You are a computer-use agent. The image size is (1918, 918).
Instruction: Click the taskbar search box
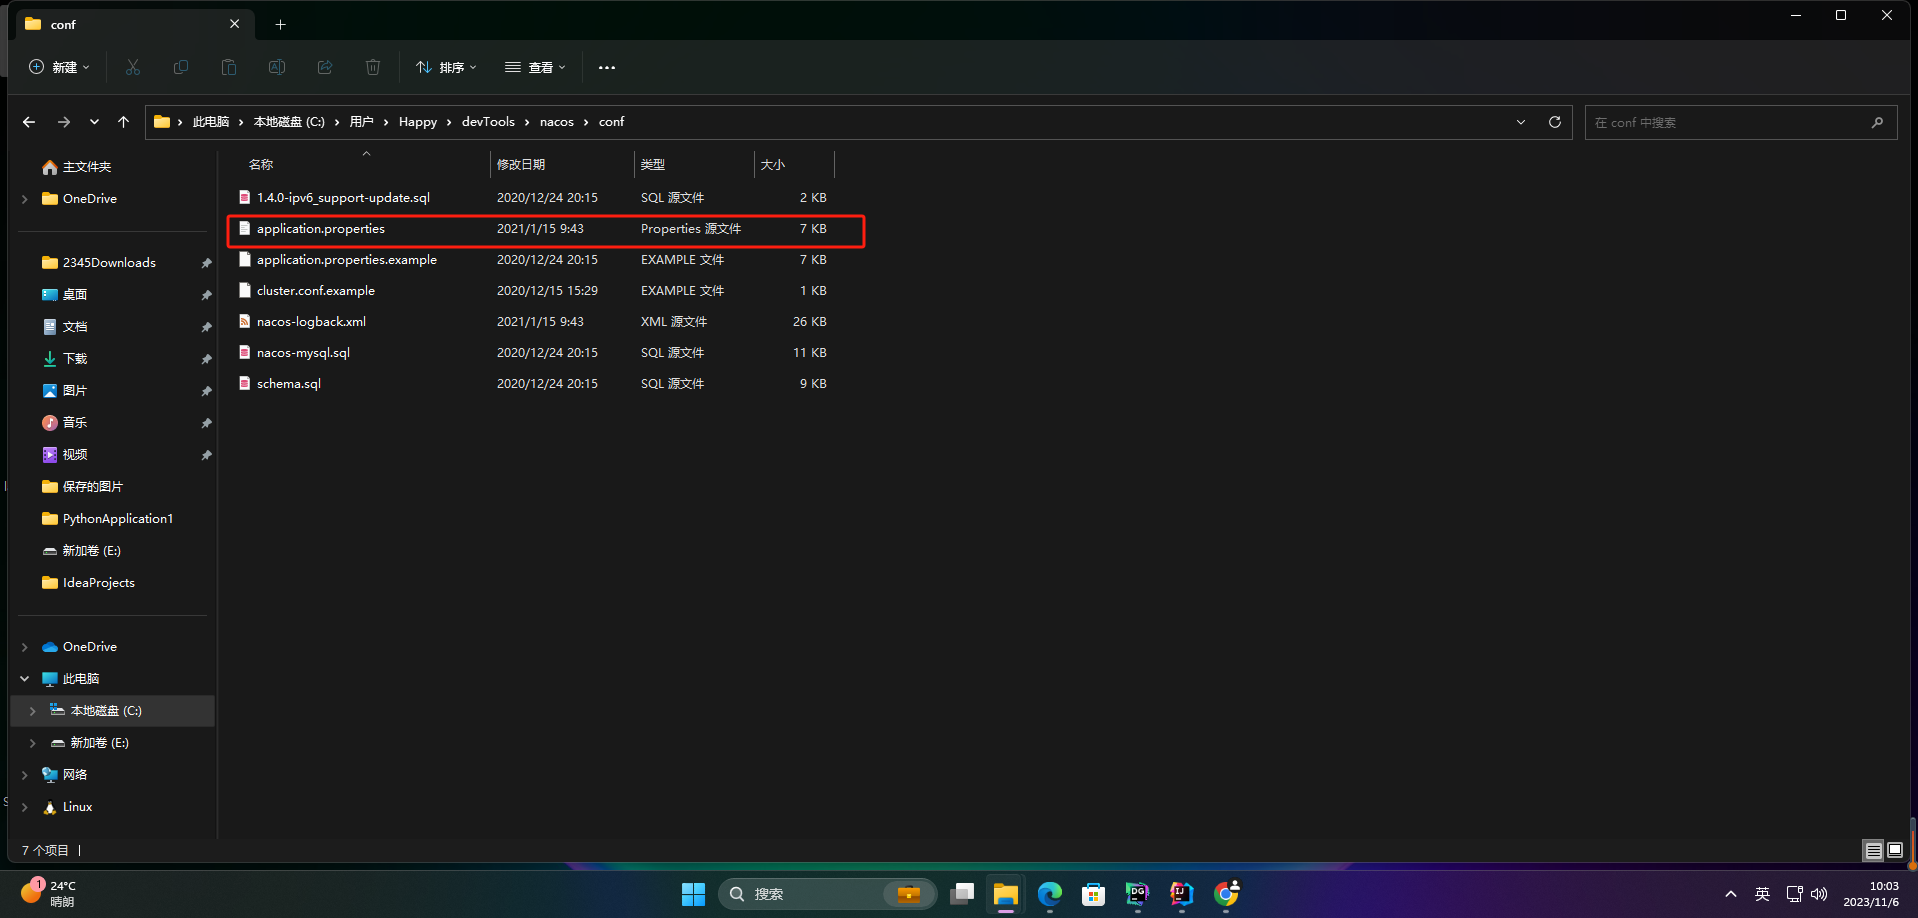(827, 894)
